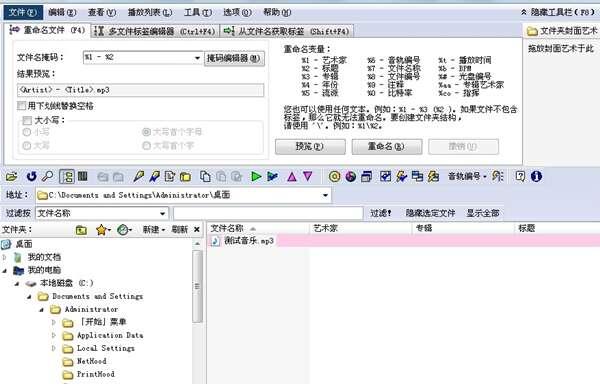Expand the Application Data folder node
This screenshot has height=384, width=600.
tap(54, 335)
